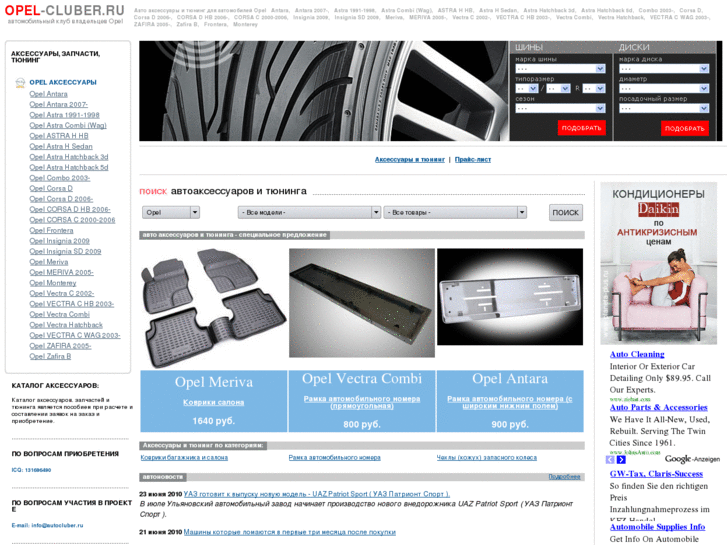The width and height of the screenshot is (727, 545).
Task: Open Opel Astra Hatchback 3d link
Action: 69,157
